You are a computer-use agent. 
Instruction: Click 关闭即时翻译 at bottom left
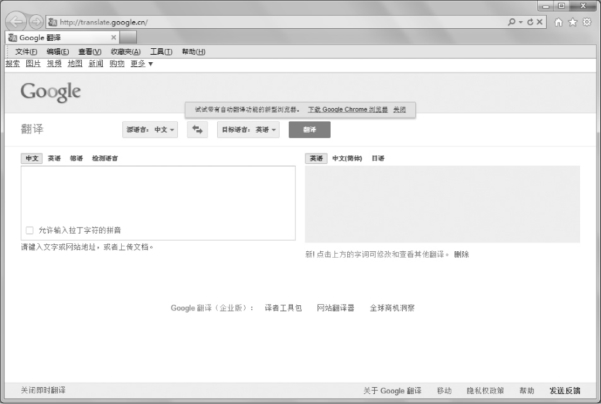(43, 390)
